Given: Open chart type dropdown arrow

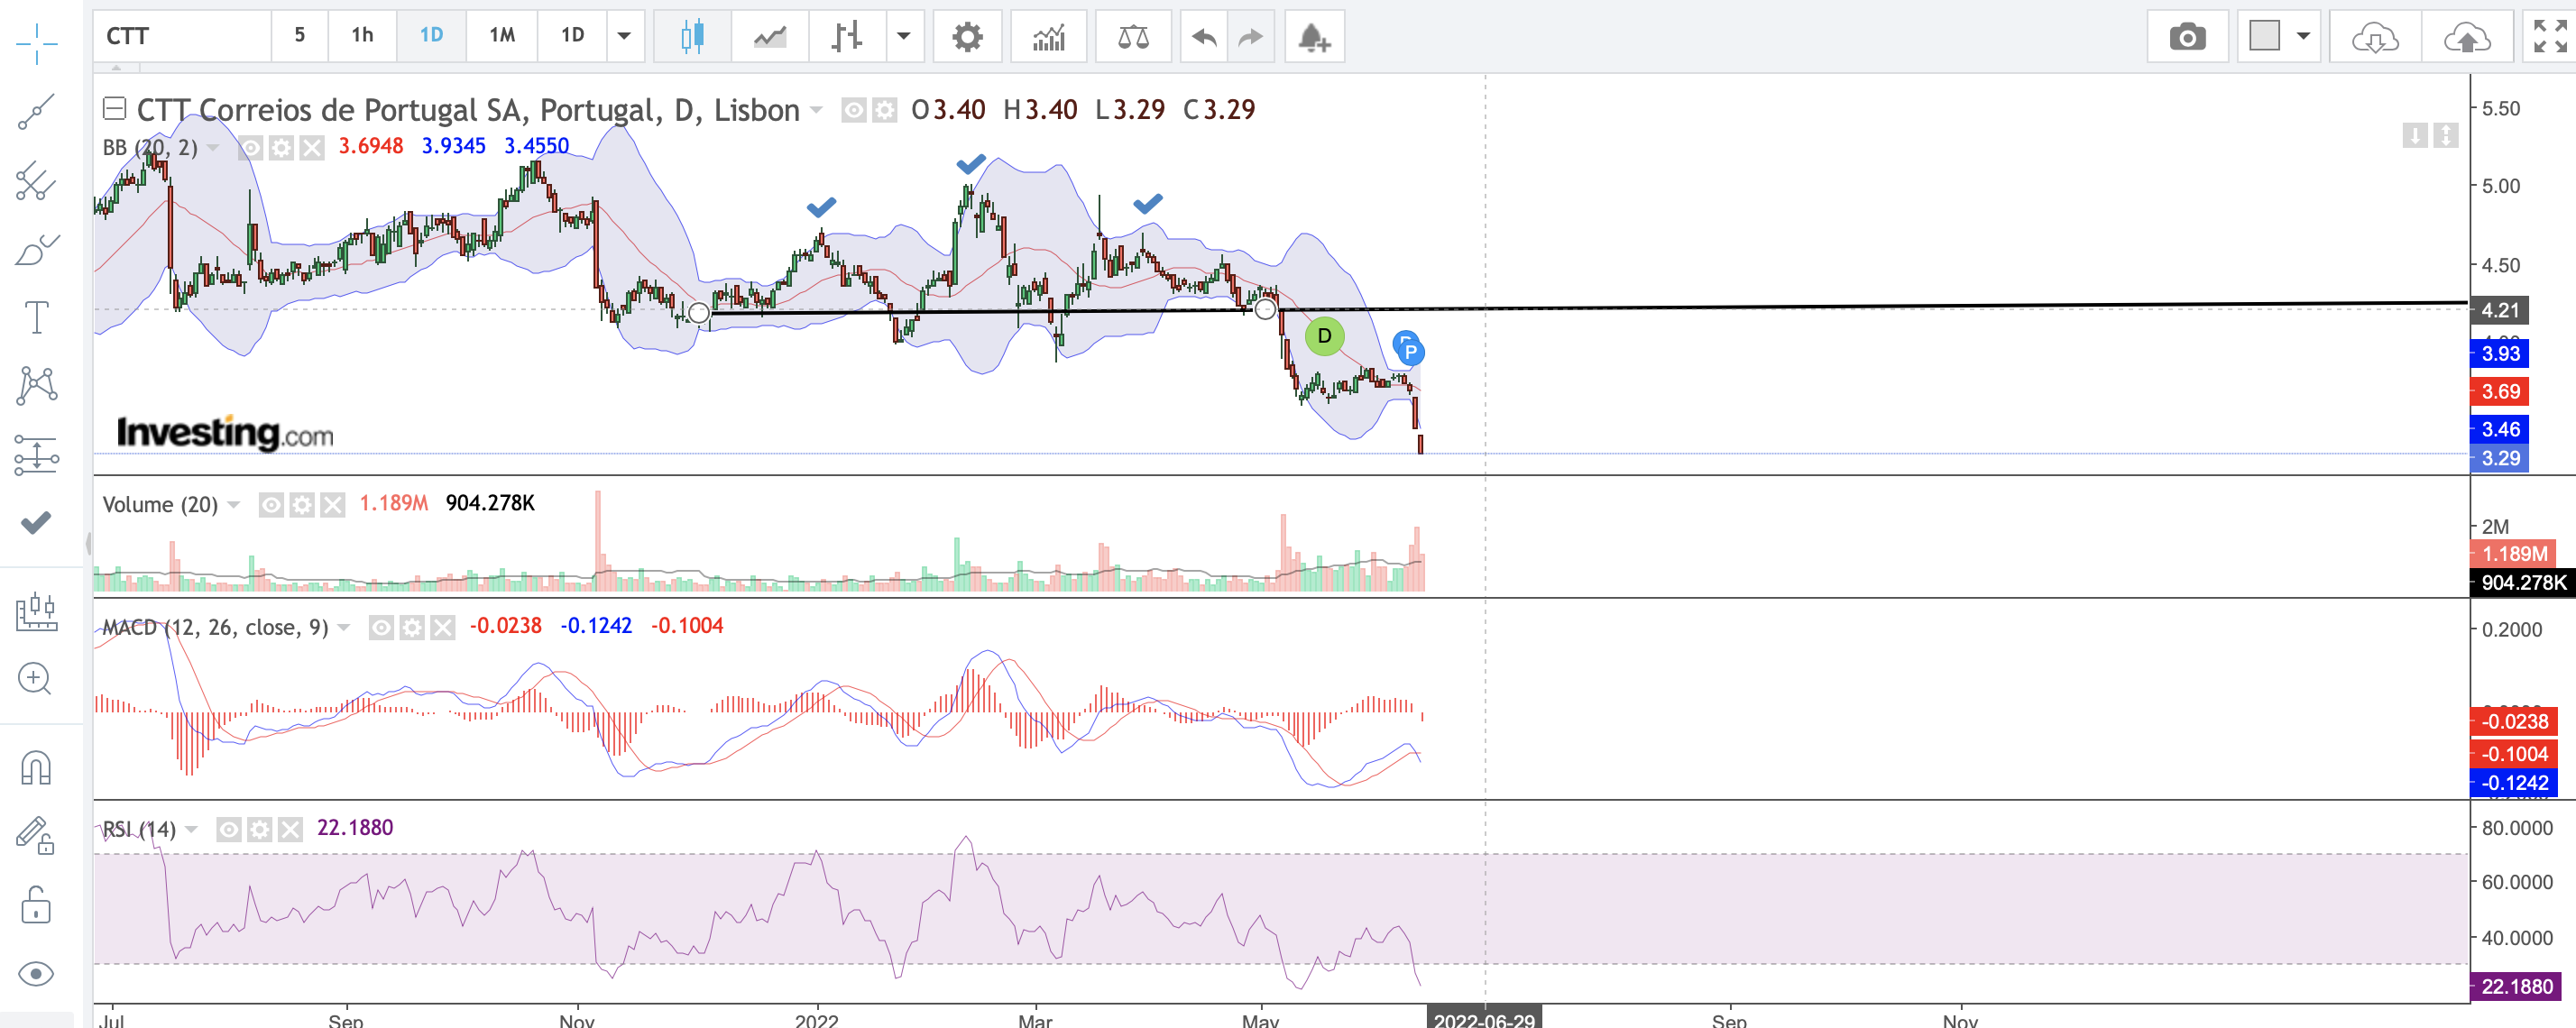Looking at the screenshot, I should 903,36.
